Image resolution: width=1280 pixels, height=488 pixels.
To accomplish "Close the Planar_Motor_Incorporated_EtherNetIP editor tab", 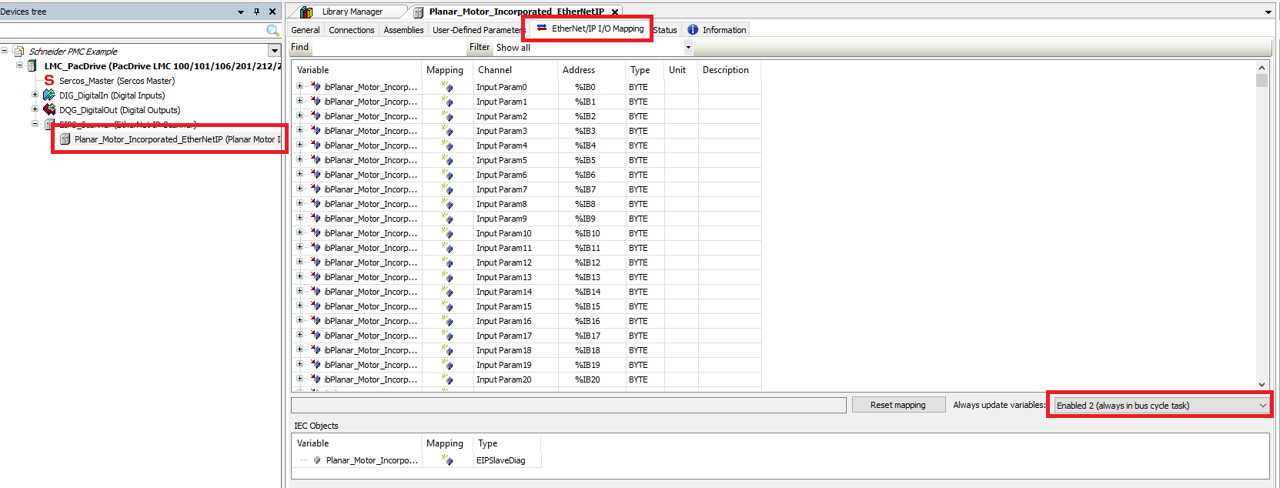I will [x=615, y=12].
